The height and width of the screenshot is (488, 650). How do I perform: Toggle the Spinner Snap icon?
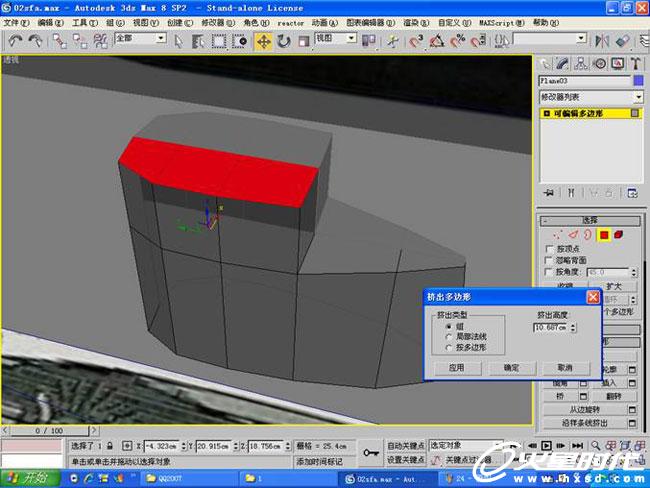pos(478,41)
